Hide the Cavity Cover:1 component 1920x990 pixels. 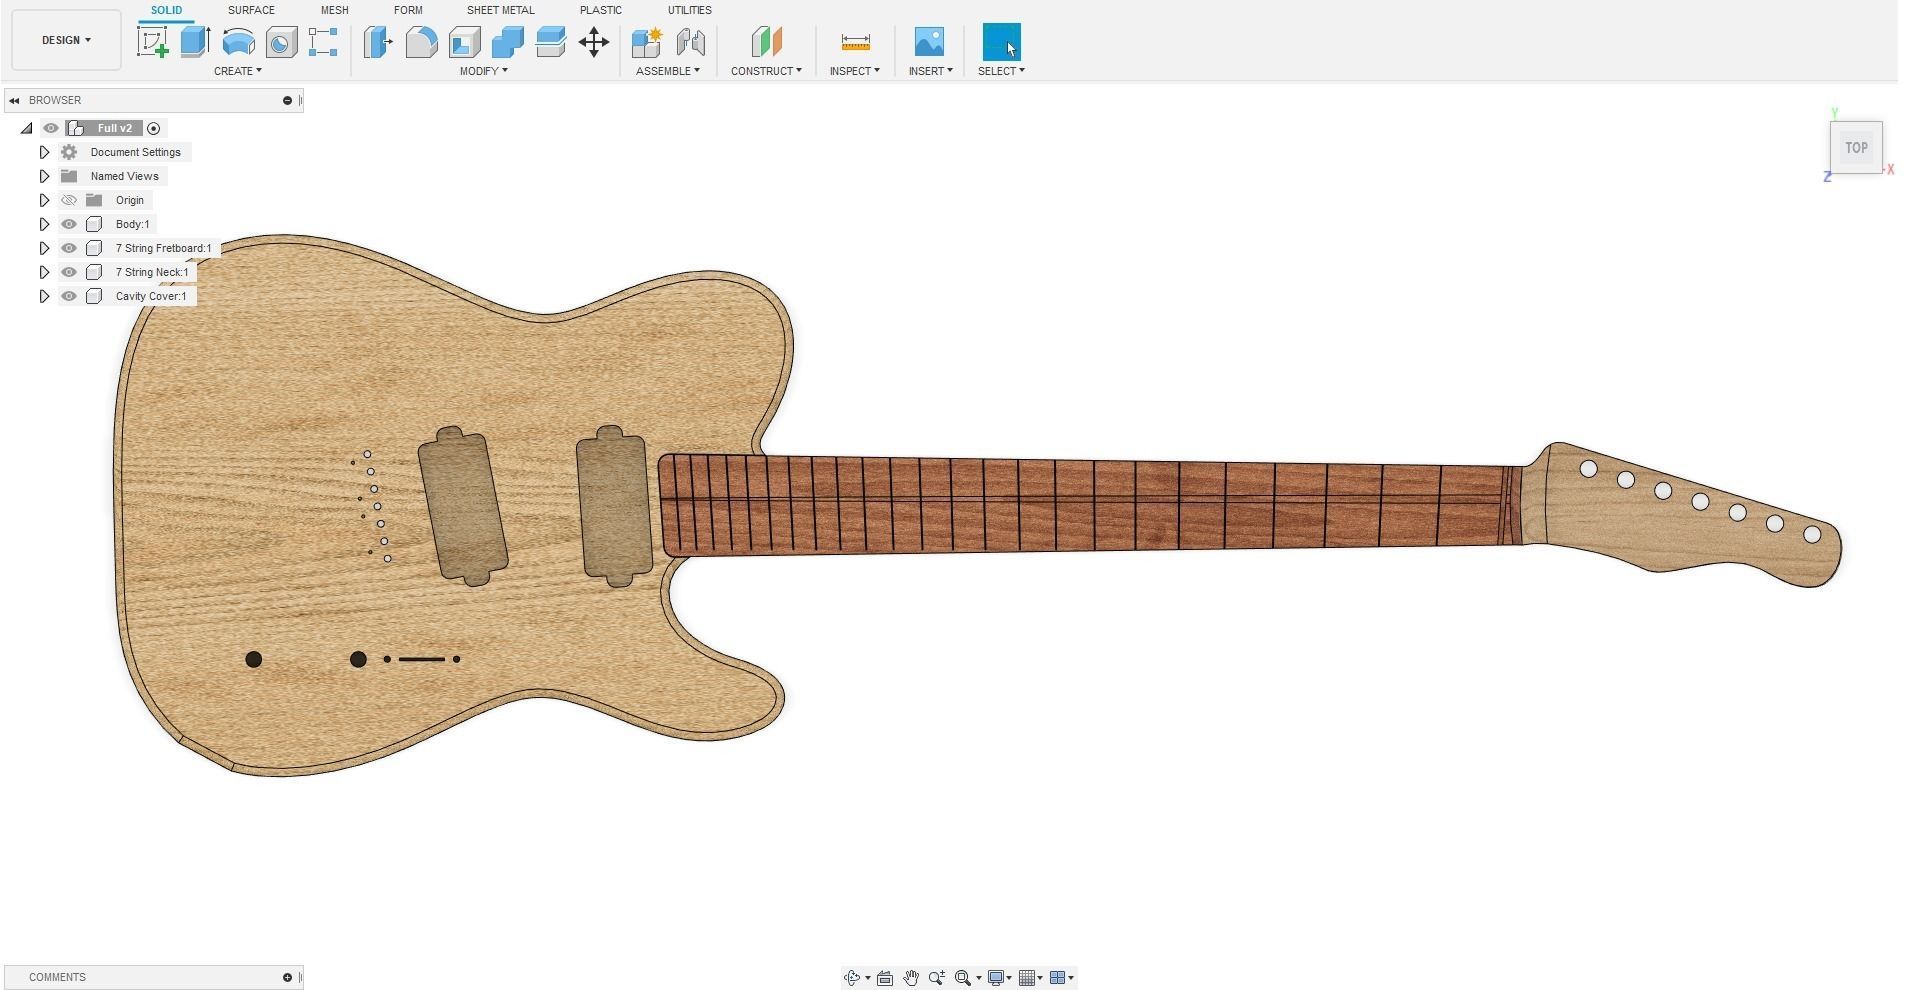(x=68, y=296)
